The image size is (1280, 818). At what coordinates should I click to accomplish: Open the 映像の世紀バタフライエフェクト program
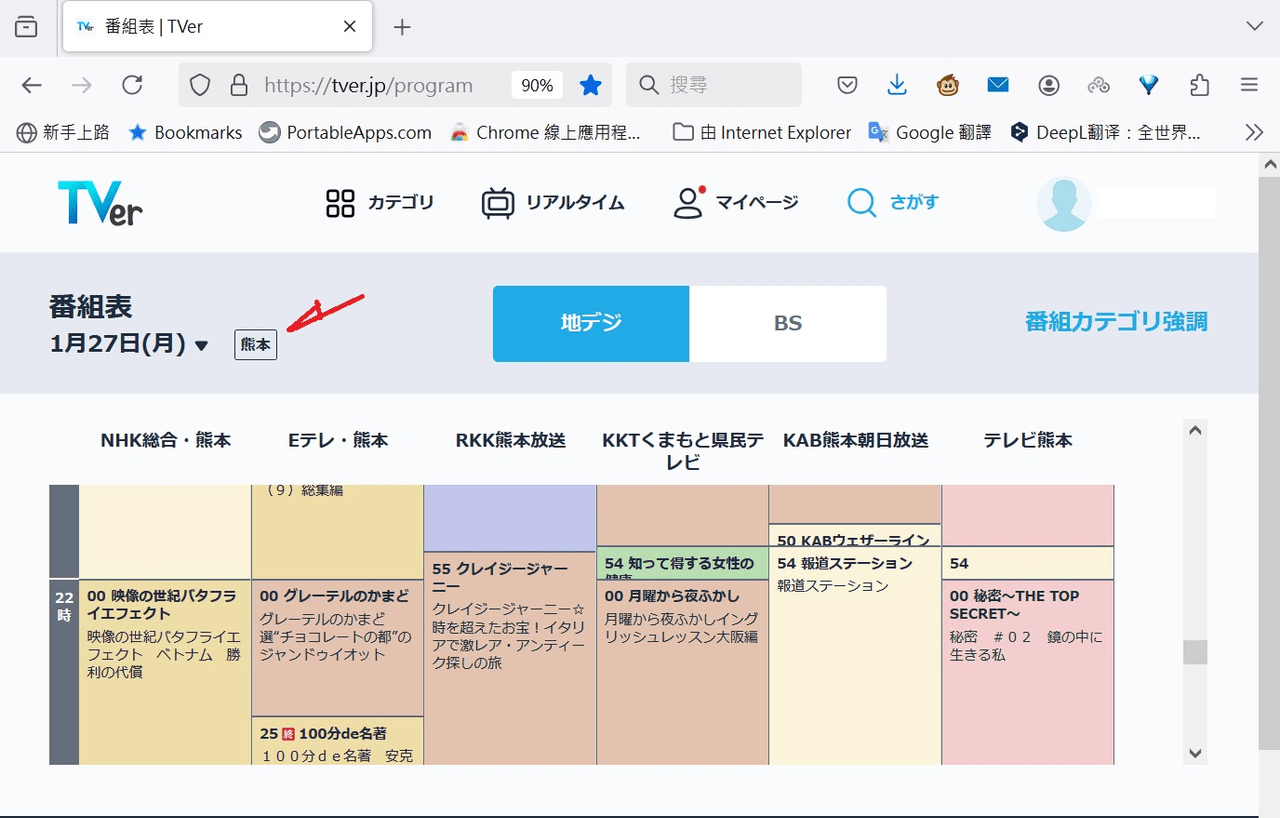164,672
